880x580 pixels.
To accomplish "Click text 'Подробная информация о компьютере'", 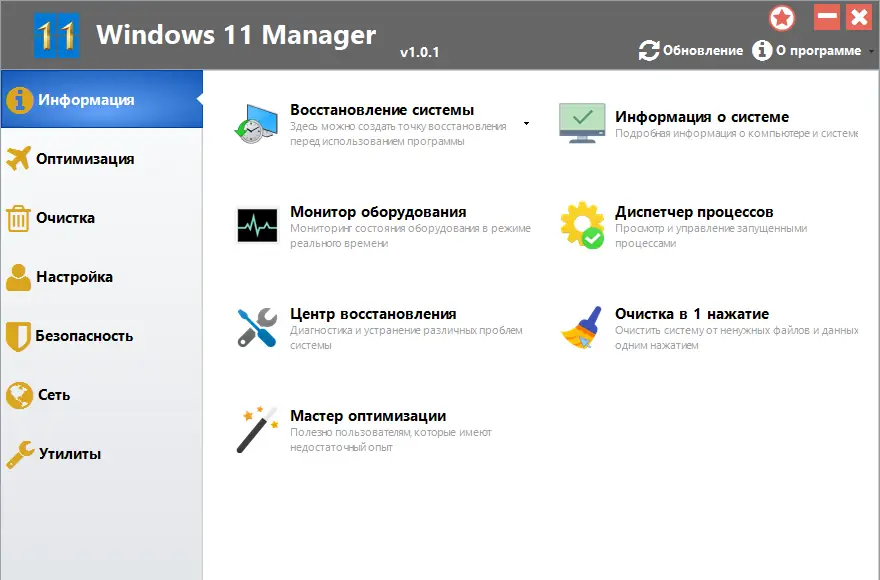I will pos(712,134).
